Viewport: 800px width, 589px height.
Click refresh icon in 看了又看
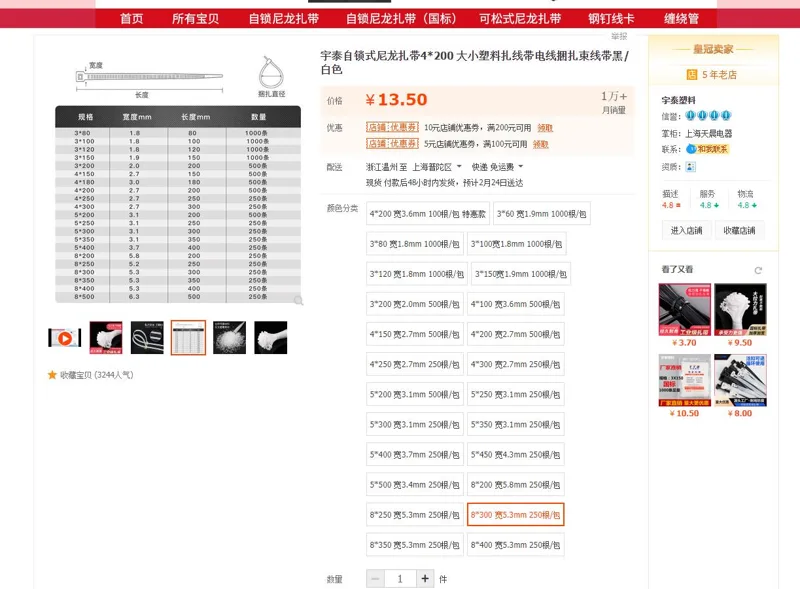click(x=758, y=270)
